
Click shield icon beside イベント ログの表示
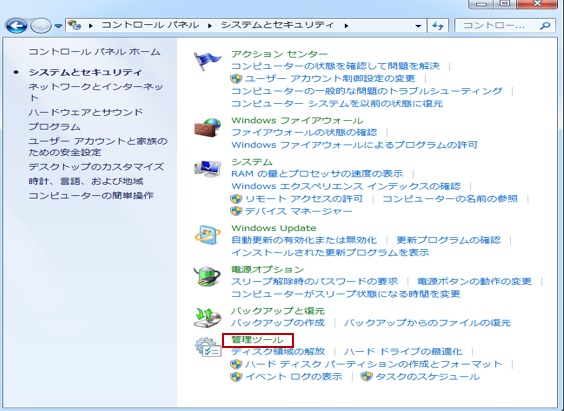(x=236, y=377)
